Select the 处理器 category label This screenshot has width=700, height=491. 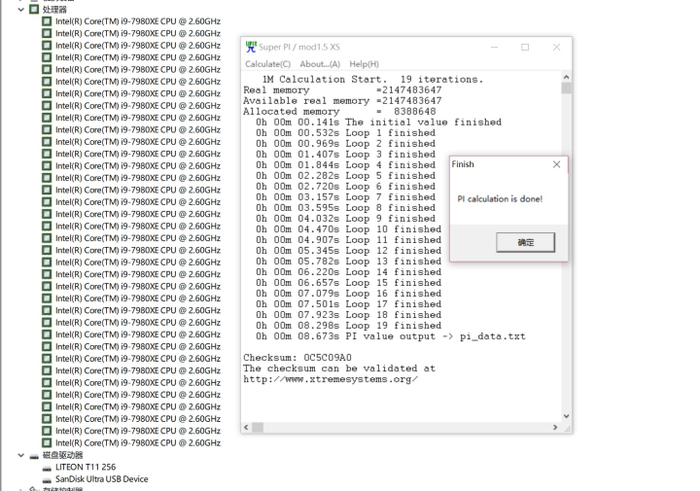pyautogui.click(x=54, y=9)
